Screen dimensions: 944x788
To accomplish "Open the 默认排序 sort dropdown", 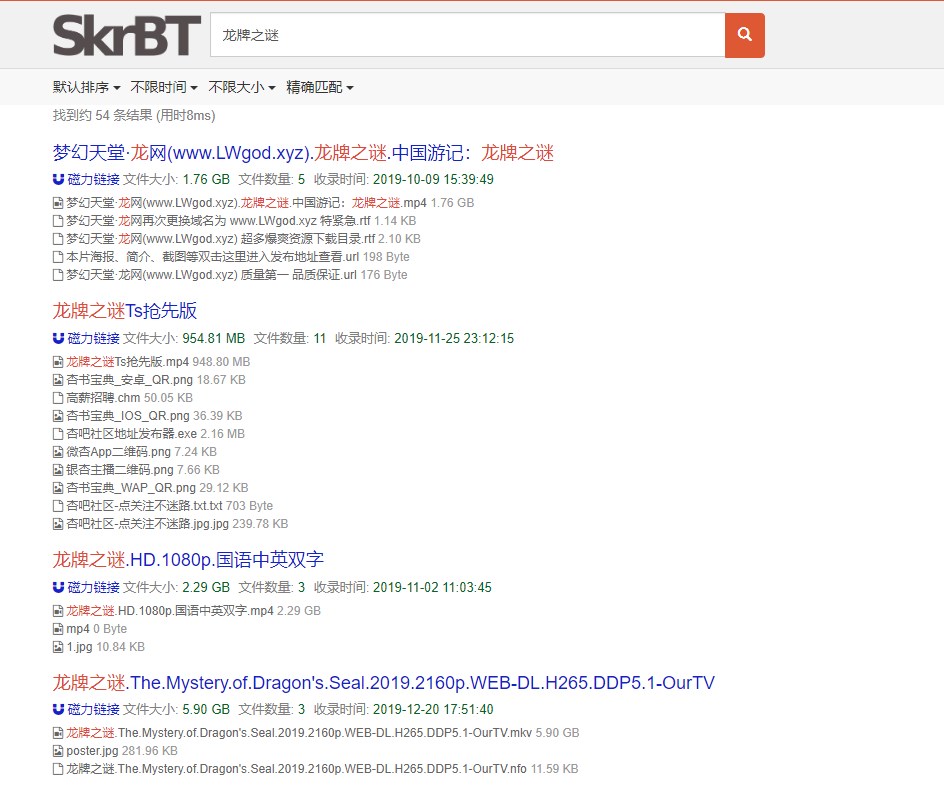I will (86, 88).
